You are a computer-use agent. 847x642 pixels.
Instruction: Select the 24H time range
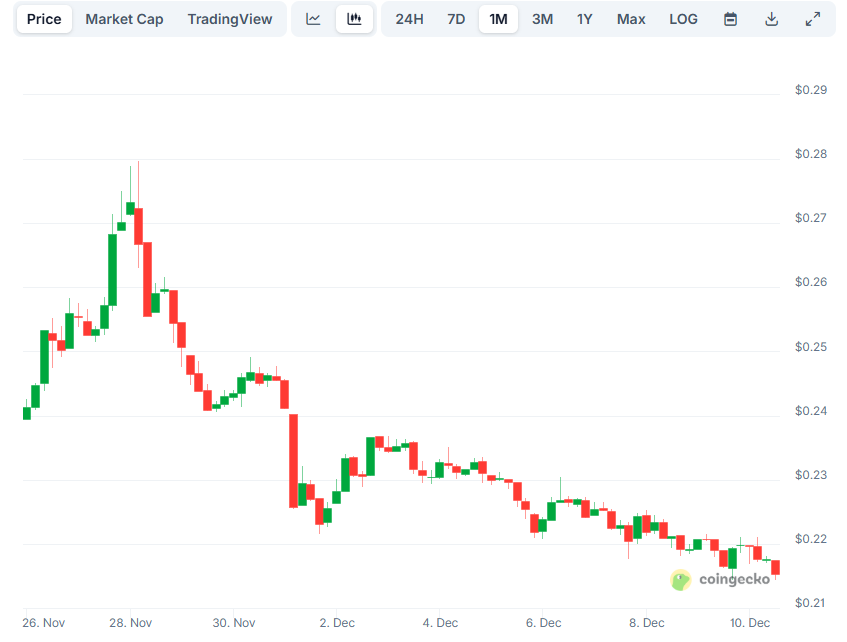409,19
